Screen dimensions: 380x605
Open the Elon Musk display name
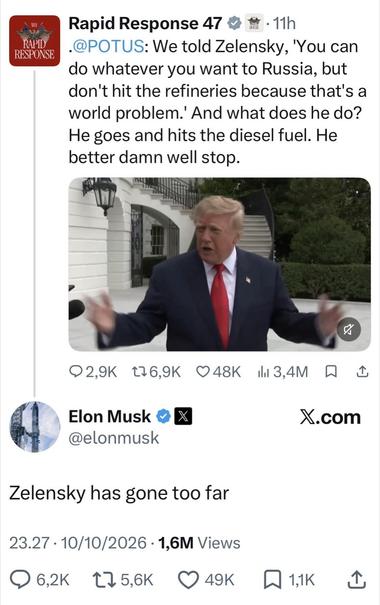point(110,416)
